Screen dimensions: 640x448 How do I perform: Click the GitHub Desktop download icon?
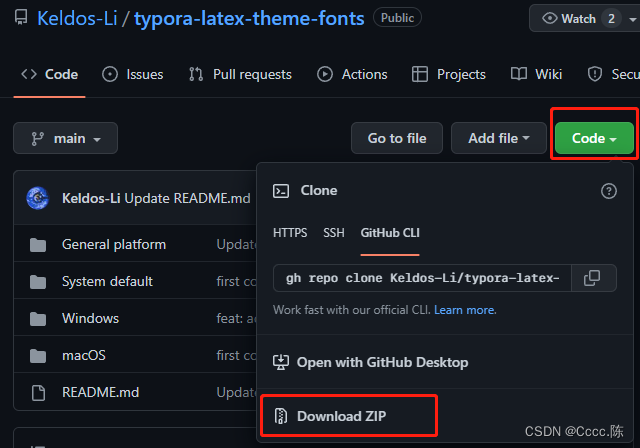(x=281, y=362)
